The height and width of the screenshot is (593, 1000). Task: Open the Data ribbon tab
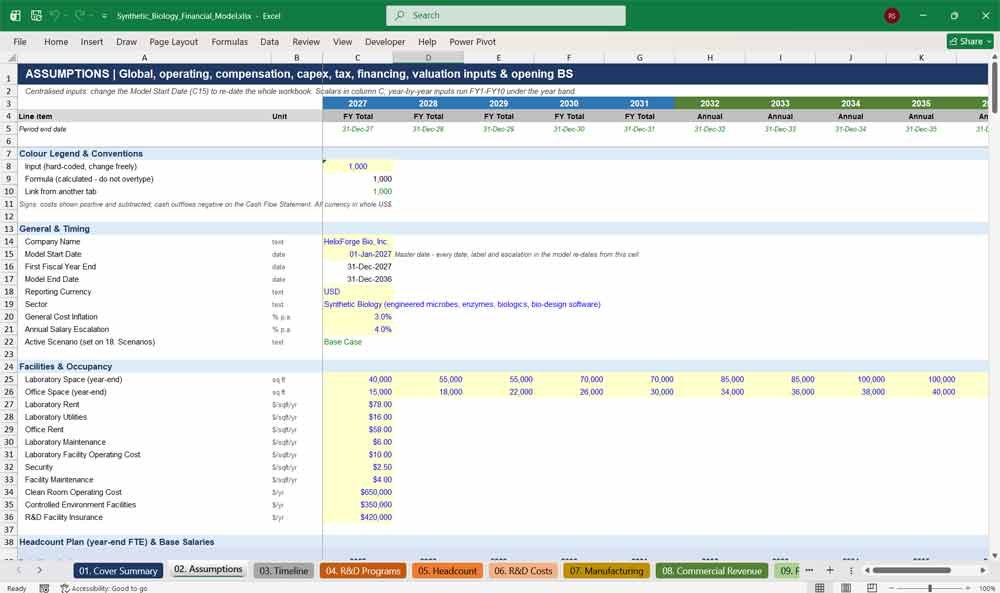[x=269, y=41]
